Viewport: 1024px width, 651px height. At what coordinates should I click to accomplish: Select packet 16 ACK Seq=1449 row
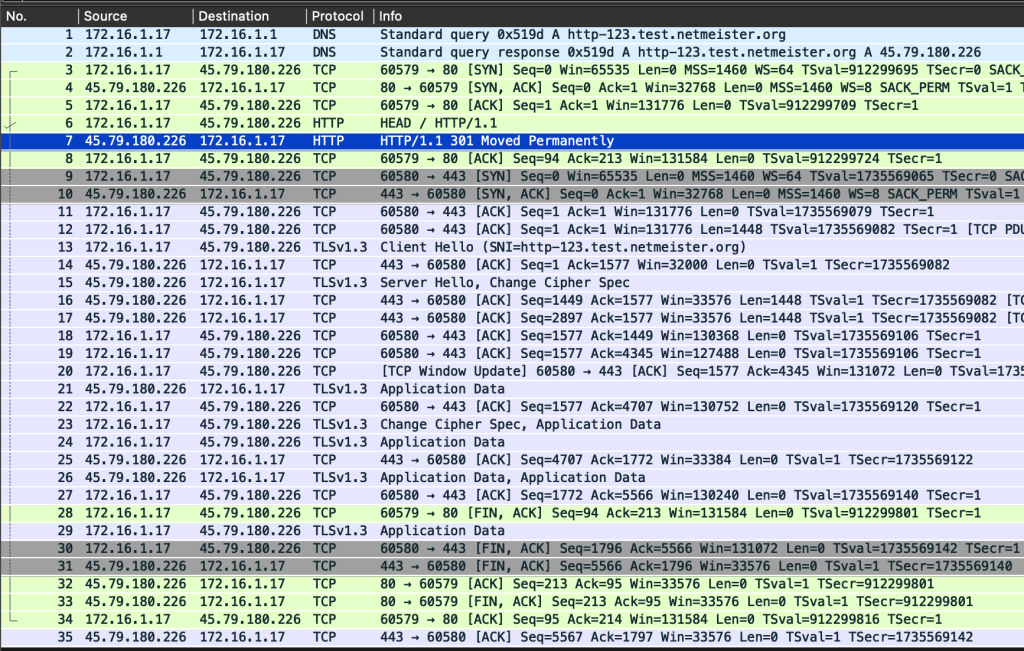coord(512,300)
